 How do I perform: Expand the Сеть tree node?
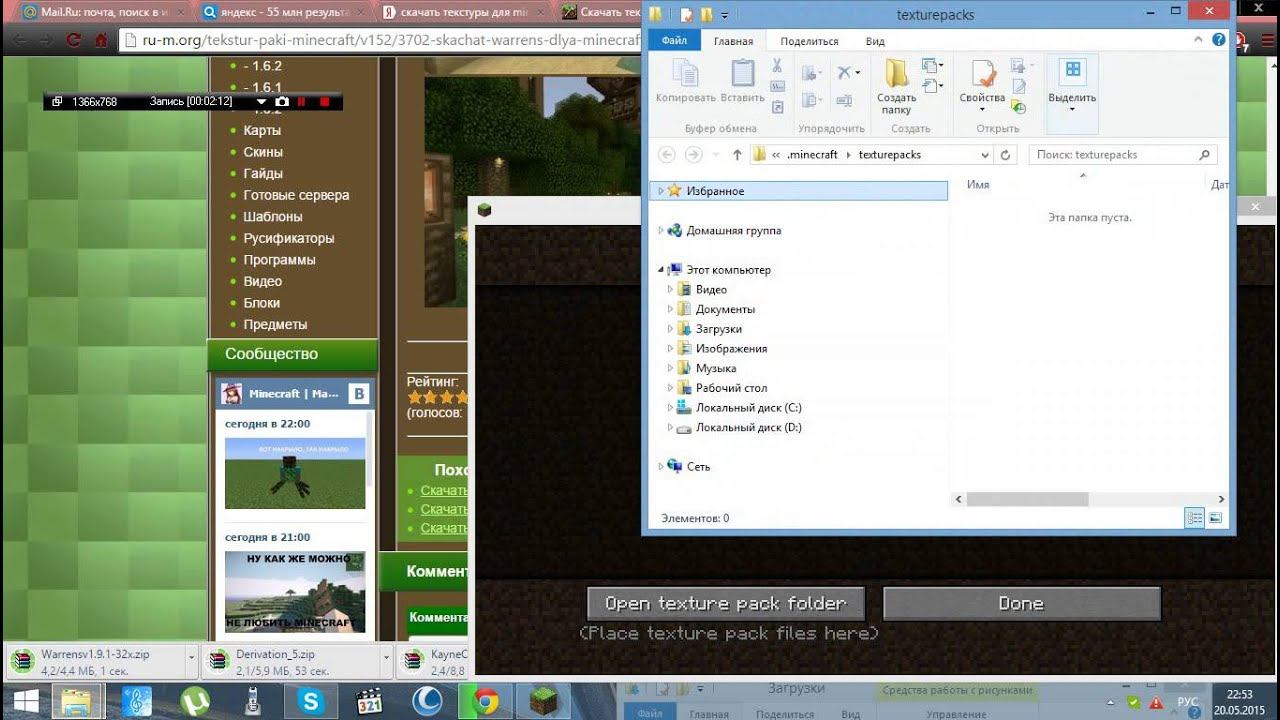[660, 467]
